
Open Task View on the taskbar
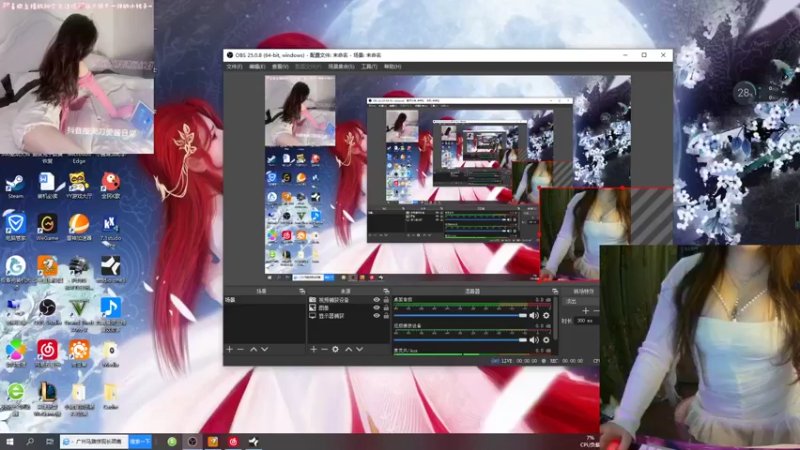click(x=49, y=441)
